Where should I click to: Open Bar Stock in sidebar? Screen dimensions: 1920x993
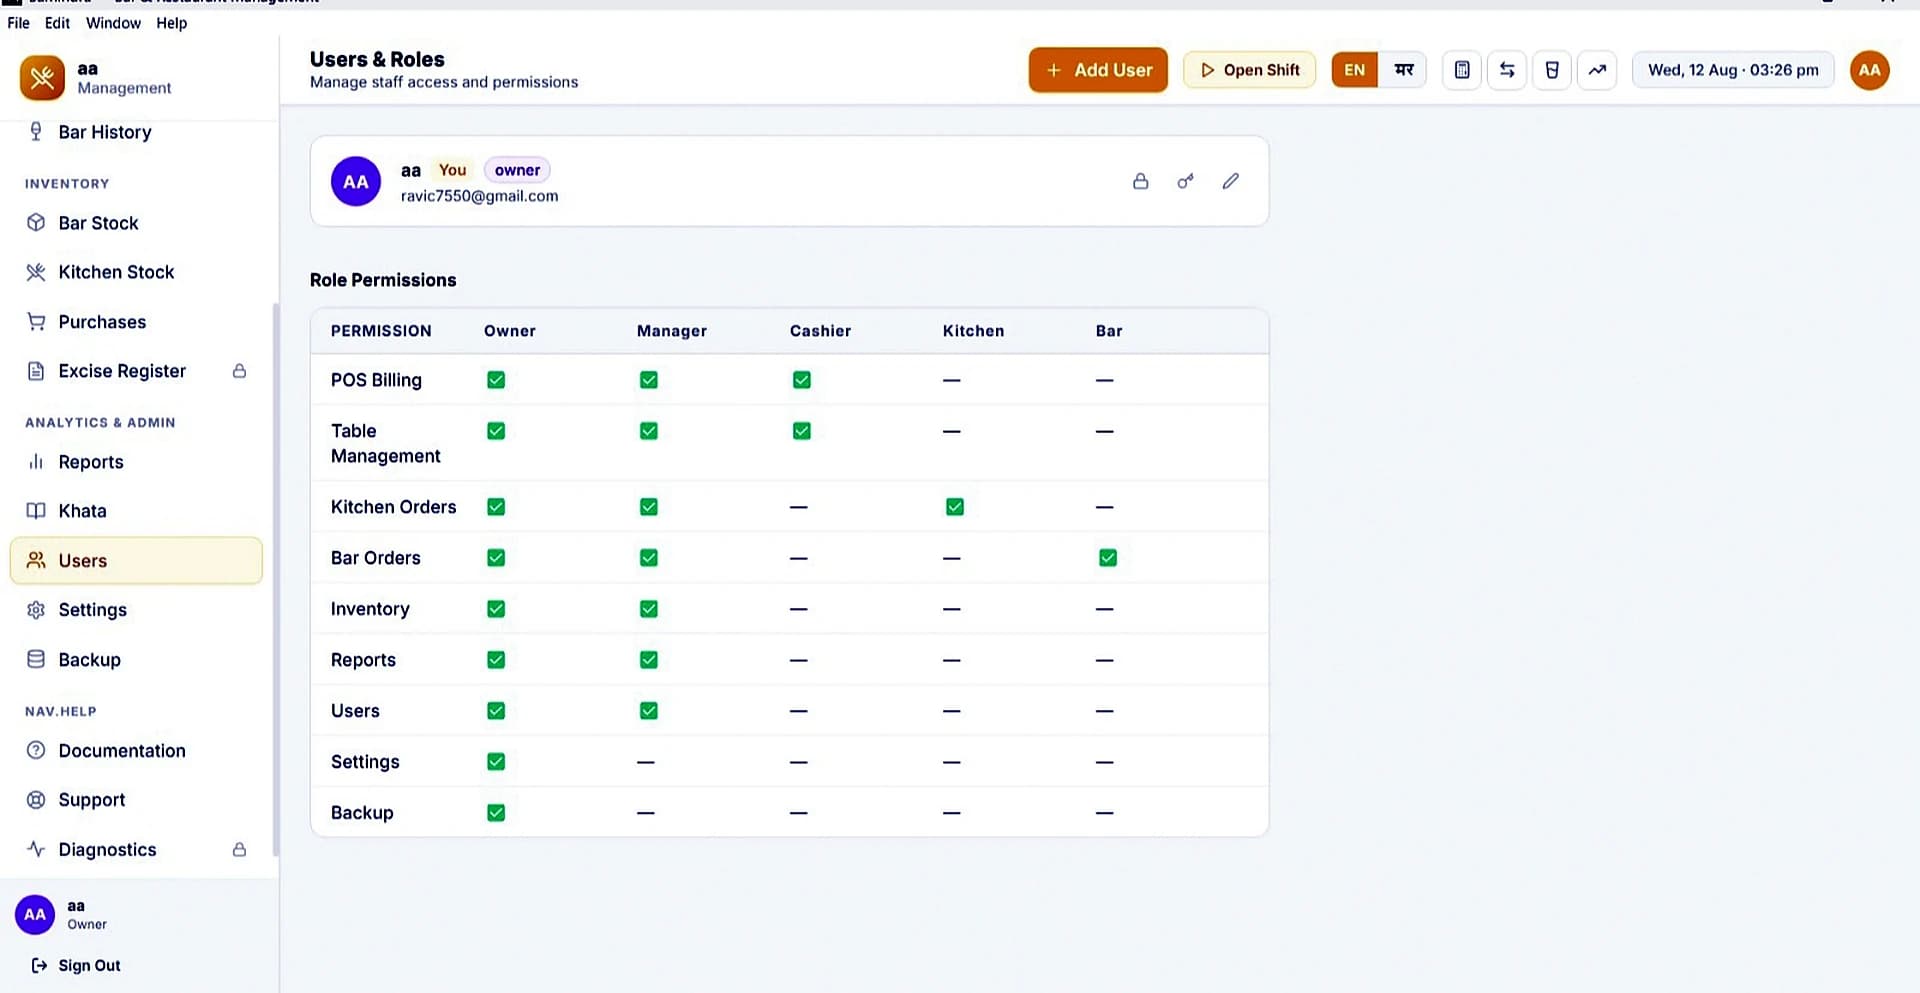tap(136, 223)
